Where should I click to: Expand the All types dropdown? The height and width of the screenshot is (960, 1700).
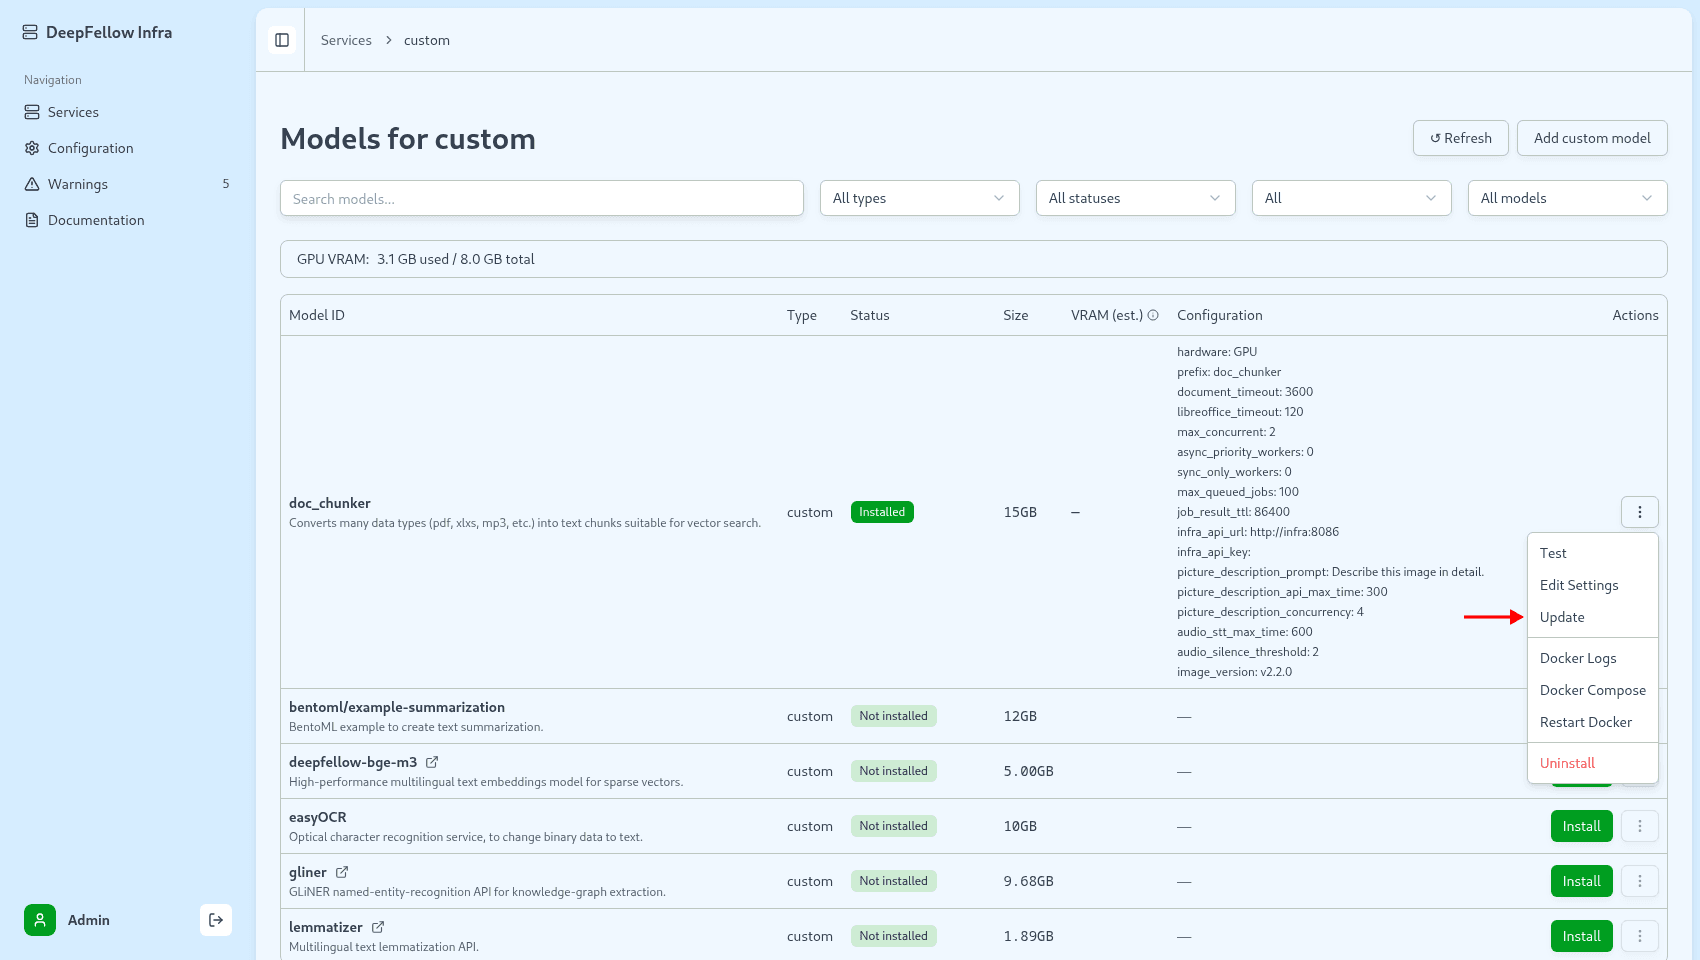pos(919,198)
